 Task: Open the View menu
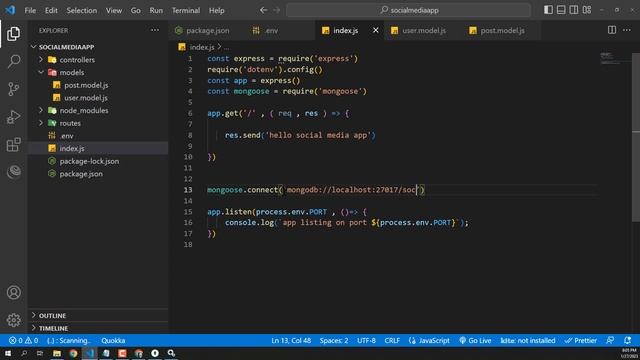(x=114, y=10)
